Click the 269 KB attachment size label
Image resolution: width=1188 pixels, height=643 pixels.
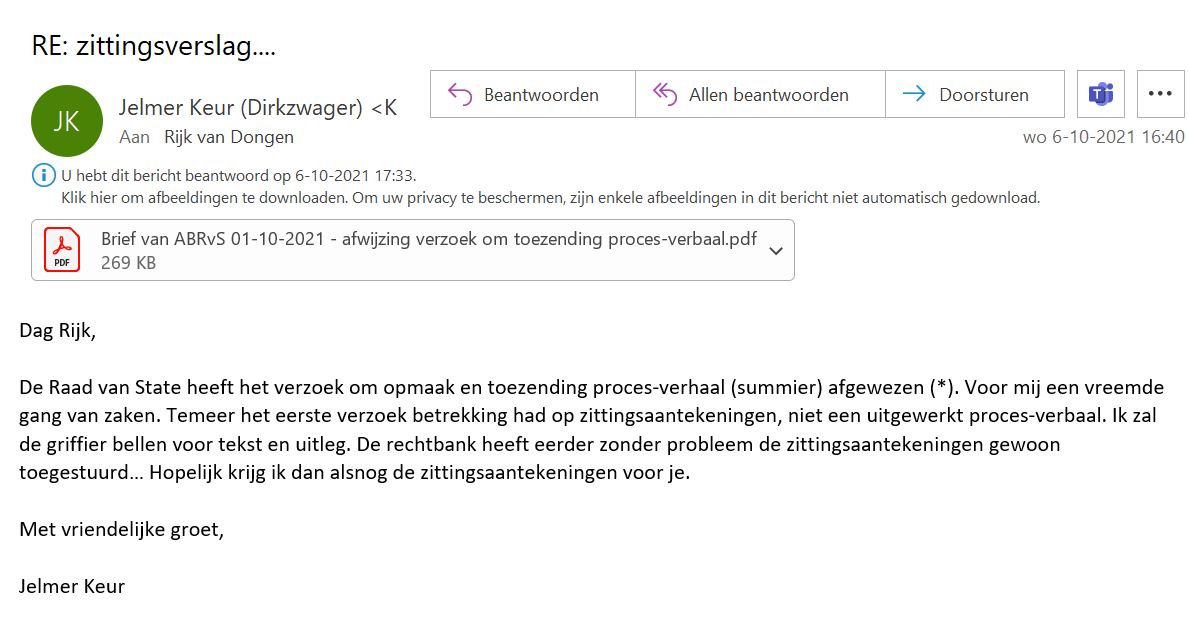pos(128,263)
